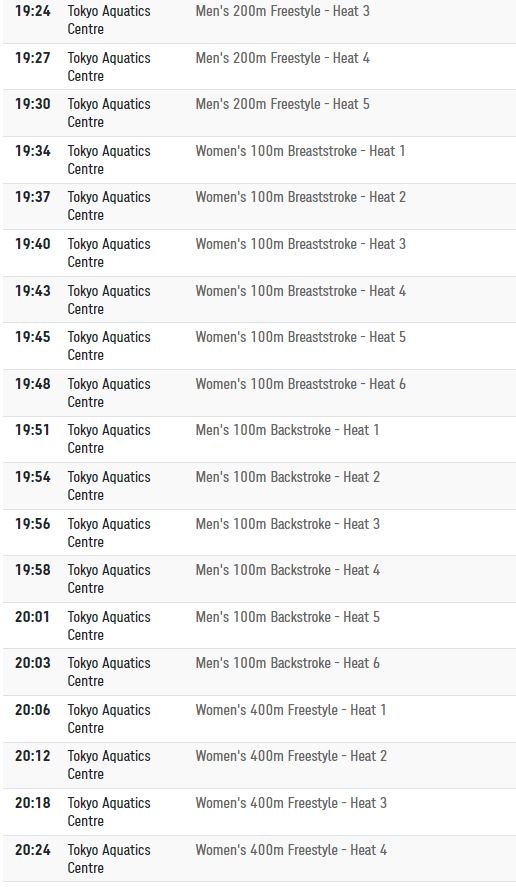
Task: Select Women's 400m Freestyle - Heat 2
Action: pyautogui.click(x=291, y=756)
